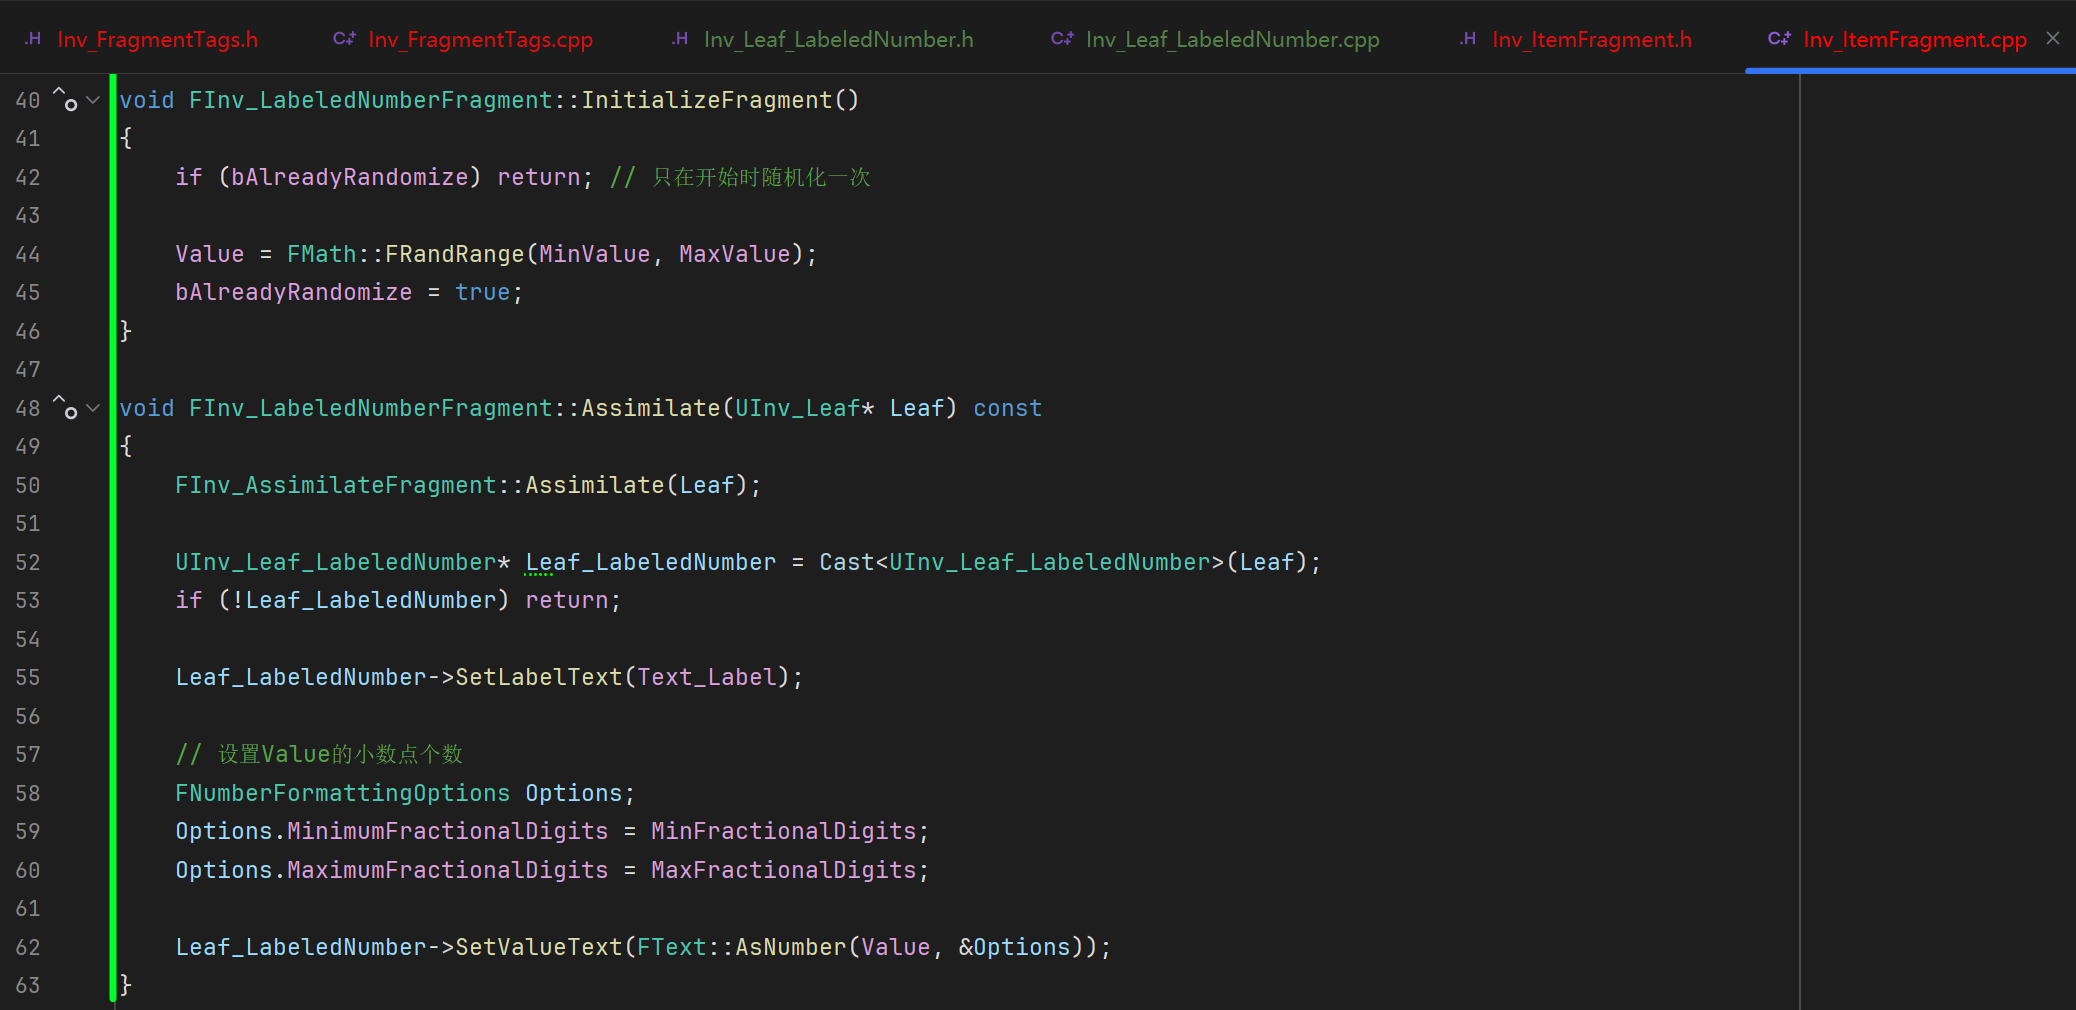Click MaximumFractionalDigits on line 60

click(448, 870)
